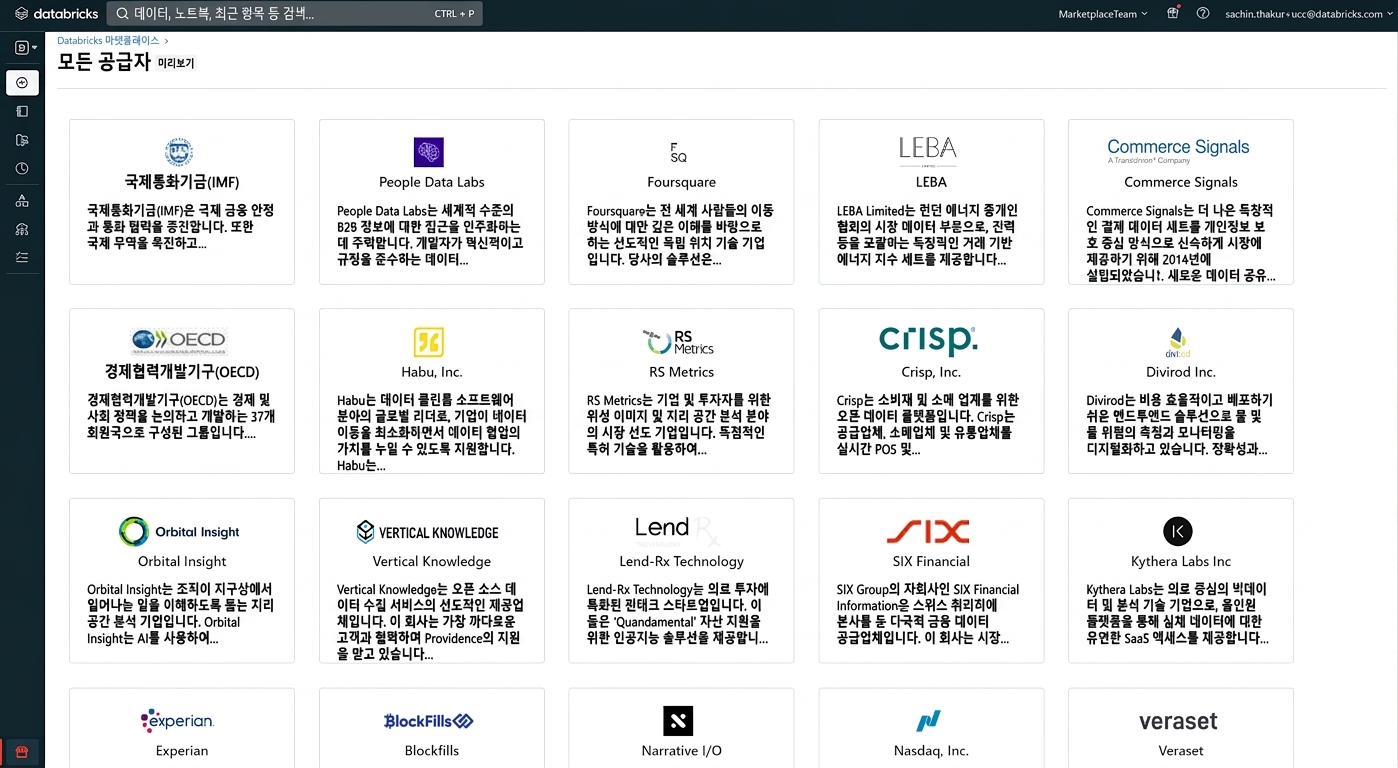The height and width of the screenshot is (768, 1398).
Task: Click the OECD globe logo
Action: point(179,341)
